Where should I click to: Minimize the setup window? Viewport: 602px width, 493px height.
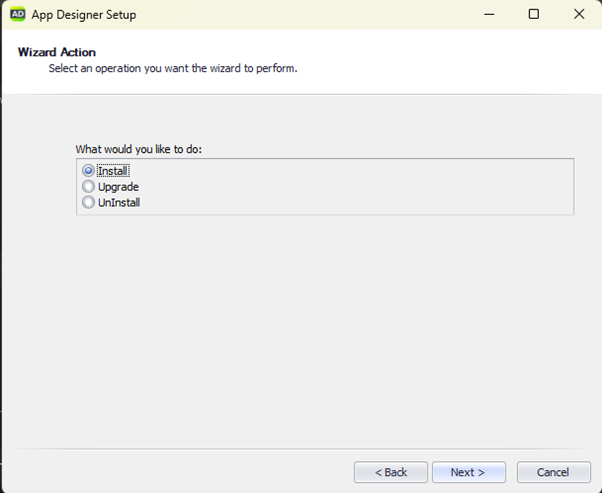pyautogui.click(x=489, y=14)
